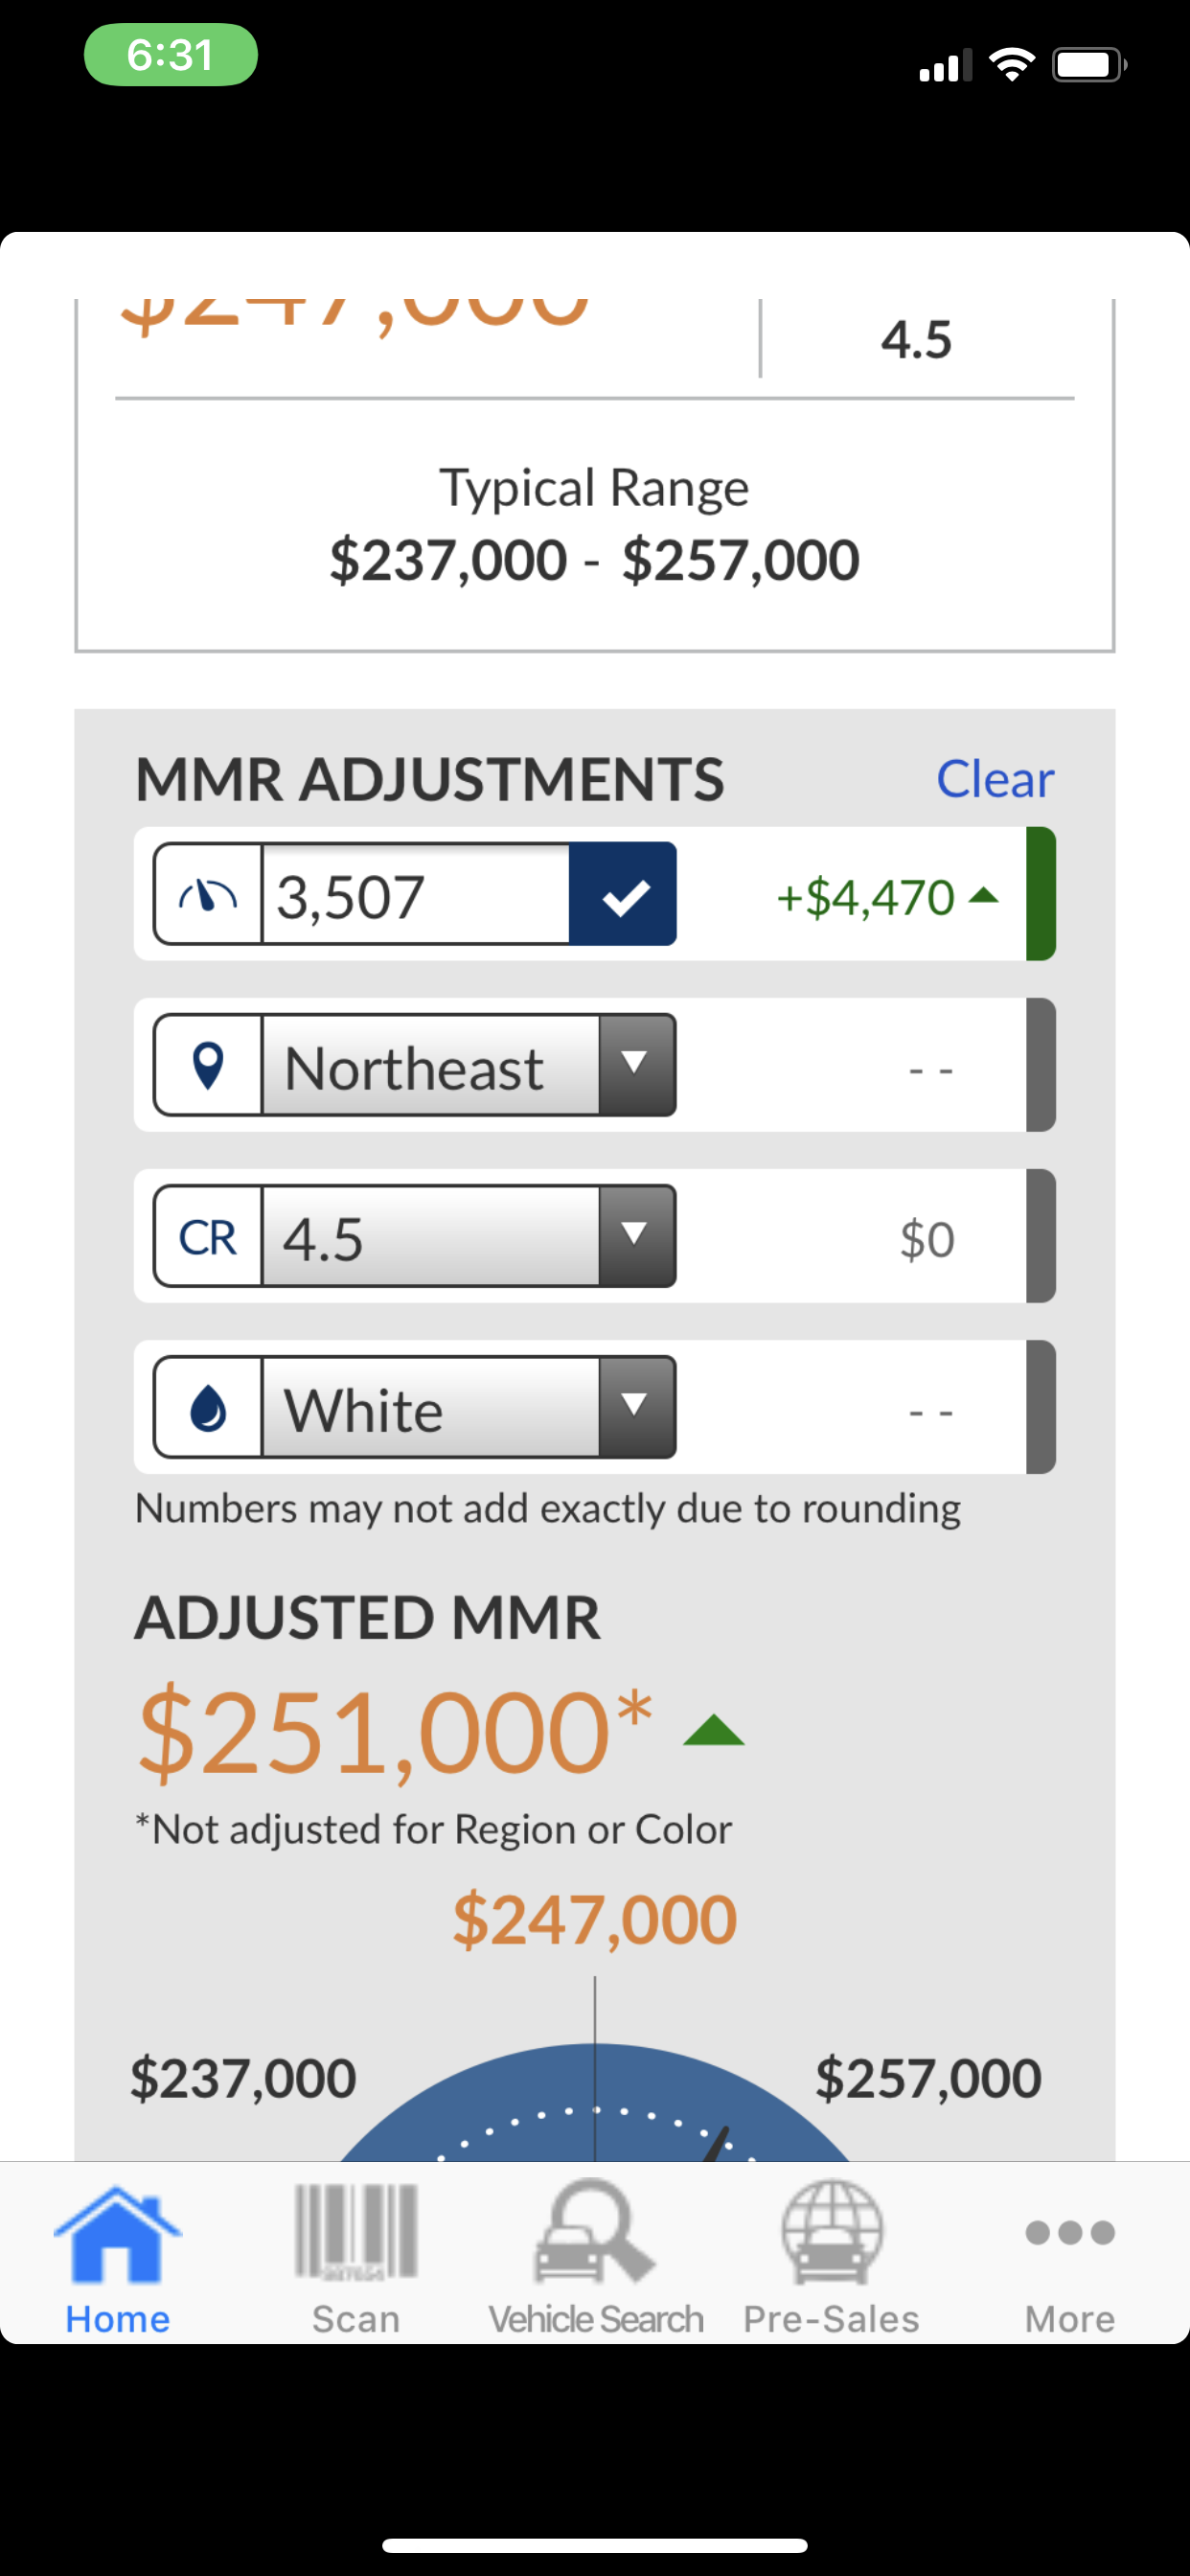Screen dimensions: 1190x2576
Task: Open the Scan barcode tab
Action: (355, 2246)
